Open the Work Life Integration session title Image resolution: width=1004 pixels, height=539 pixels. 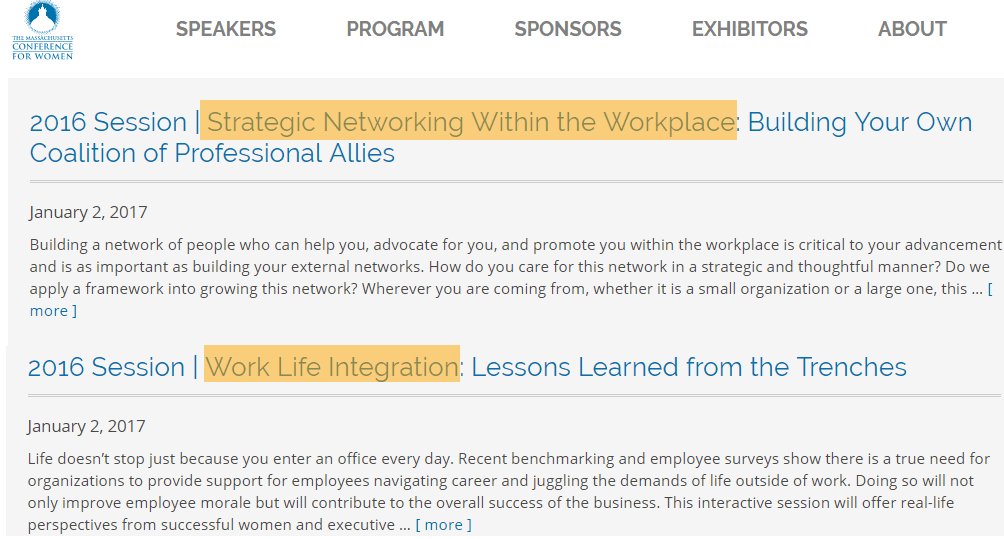coord(467,367)
